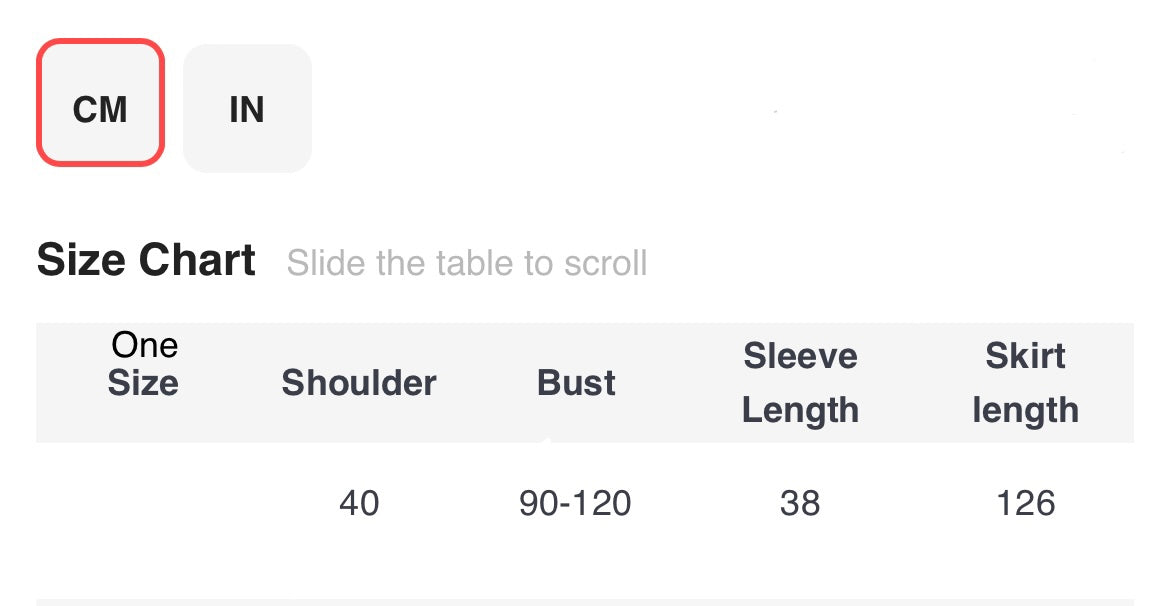Click 'Length' under the Sleeve header
Image resolution: width=1170 pixels, height=606 pixels.
800,410
